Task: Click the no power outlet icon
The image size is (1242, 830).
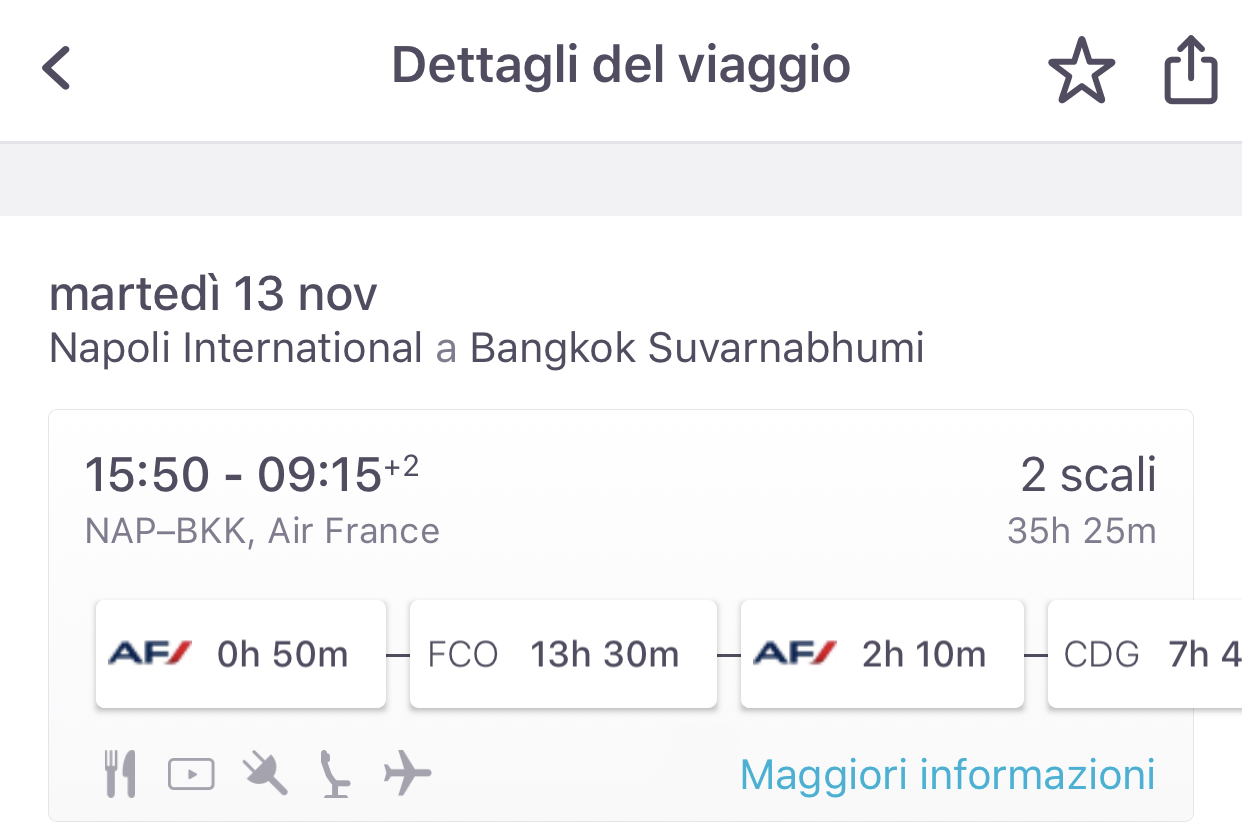Action: pos(265,775)
